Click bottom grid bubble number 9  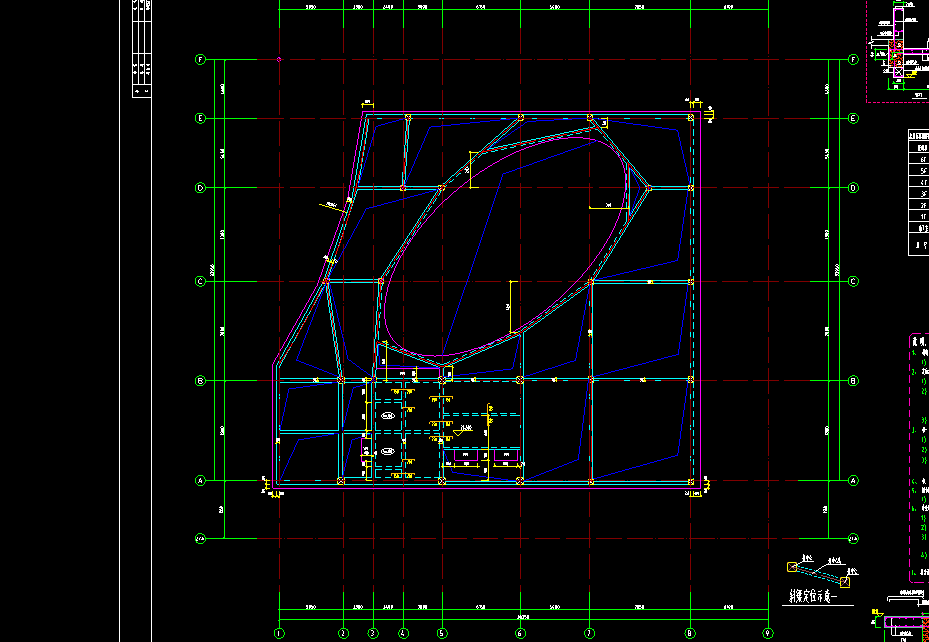coord(768,633)
